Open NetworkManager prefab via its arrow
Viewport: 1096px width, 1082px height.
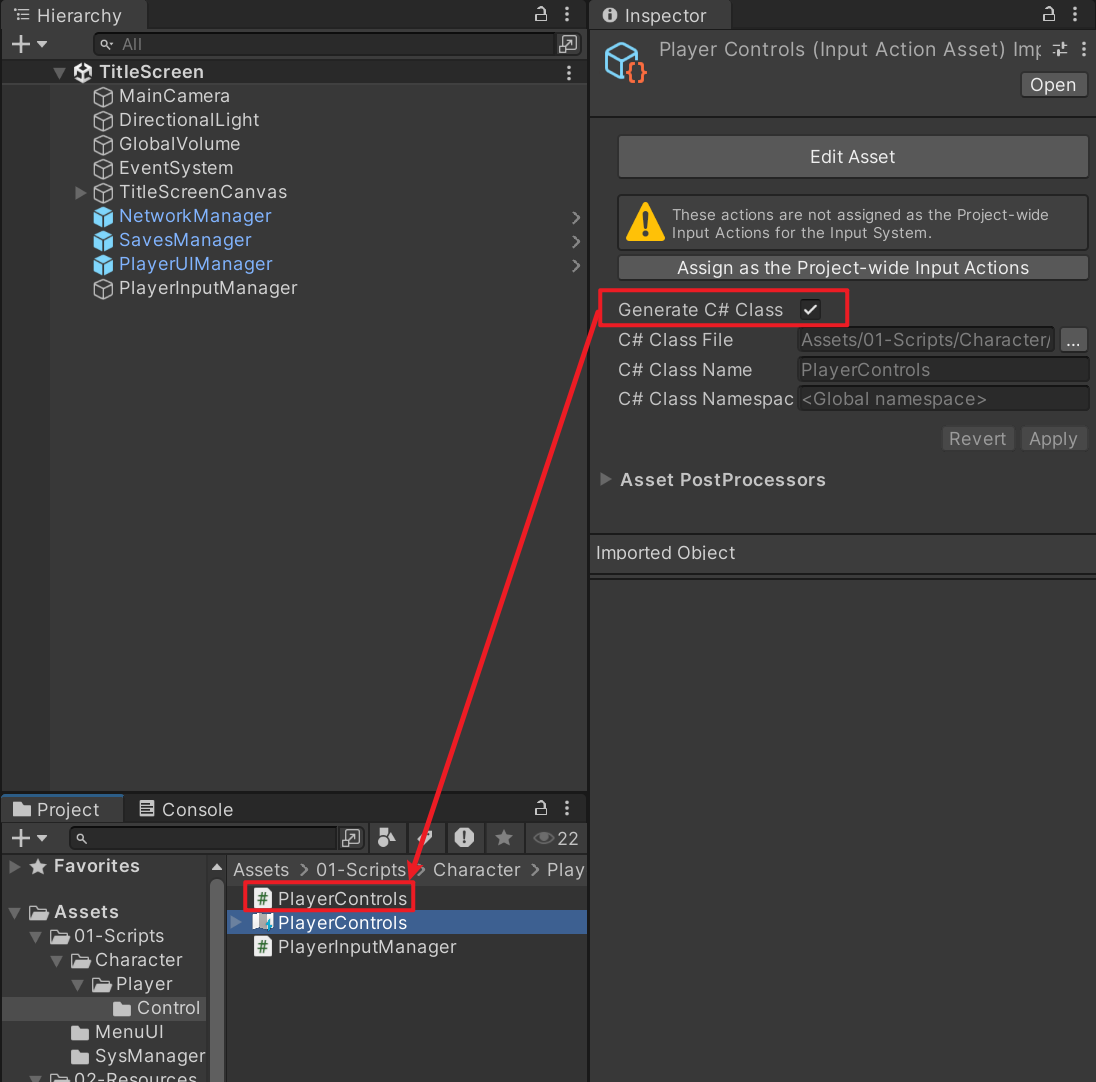point(575,217)
